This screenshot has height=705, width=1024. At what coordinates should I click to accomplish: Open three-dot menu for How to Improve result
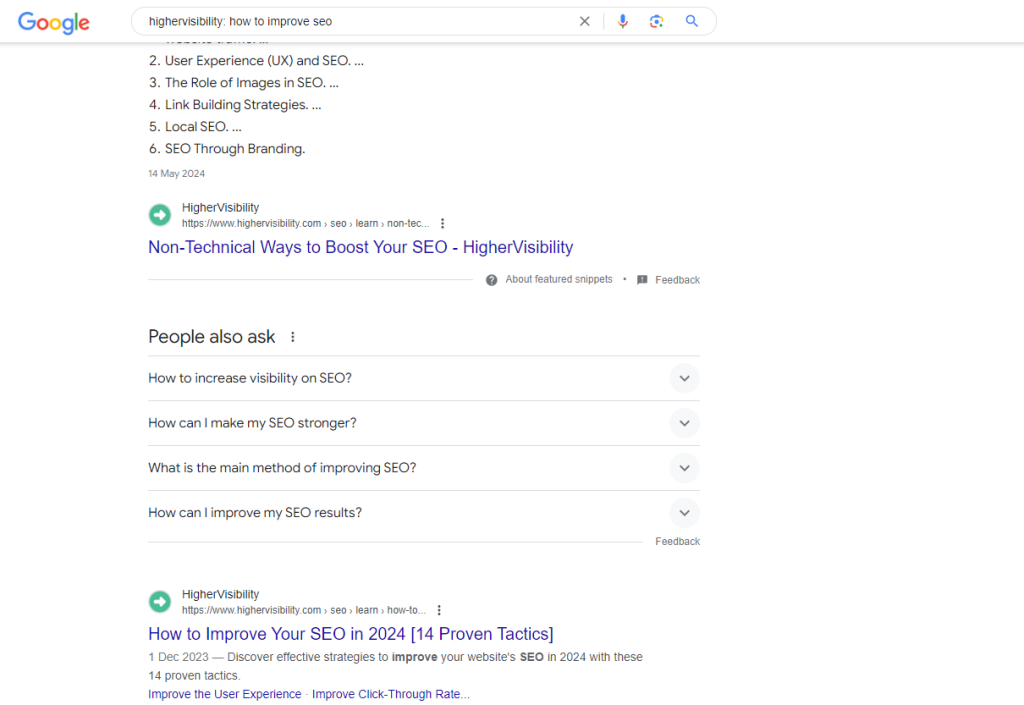click(439, 610)
